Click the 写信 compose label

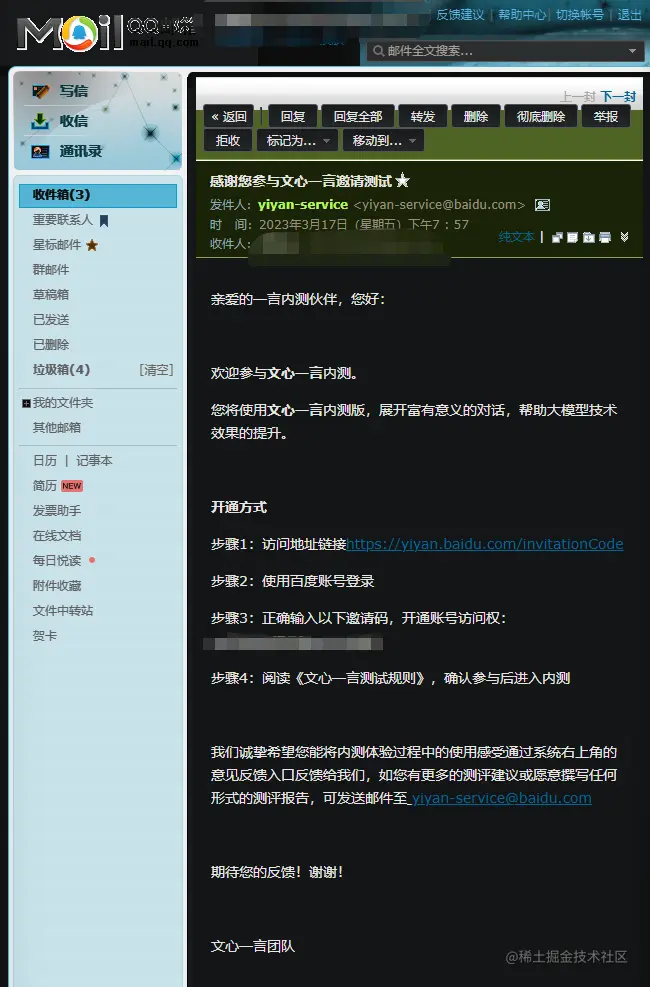(x=74, y=91)
